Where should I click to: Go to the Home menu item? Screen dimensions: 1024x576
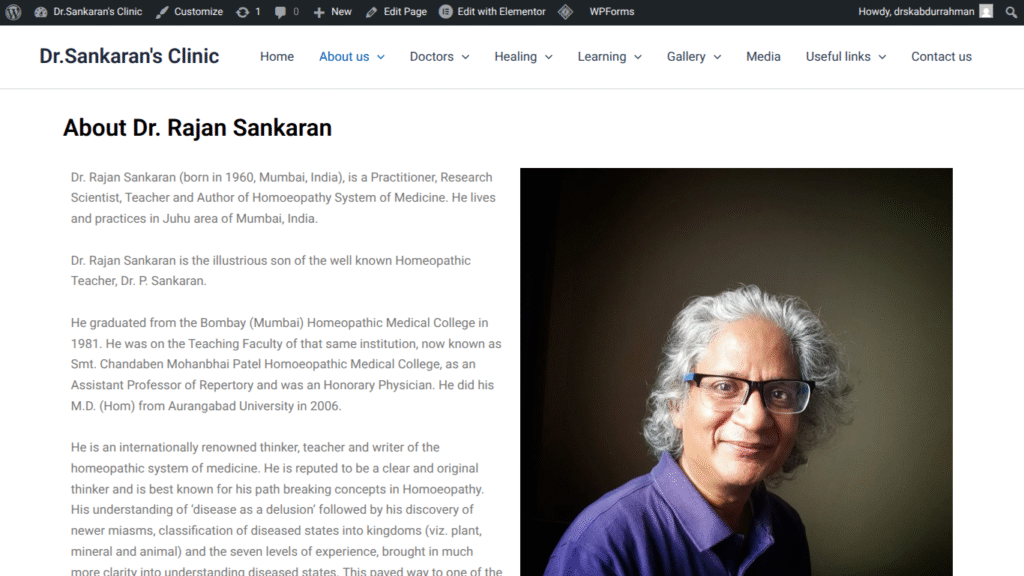click(277, 57)
